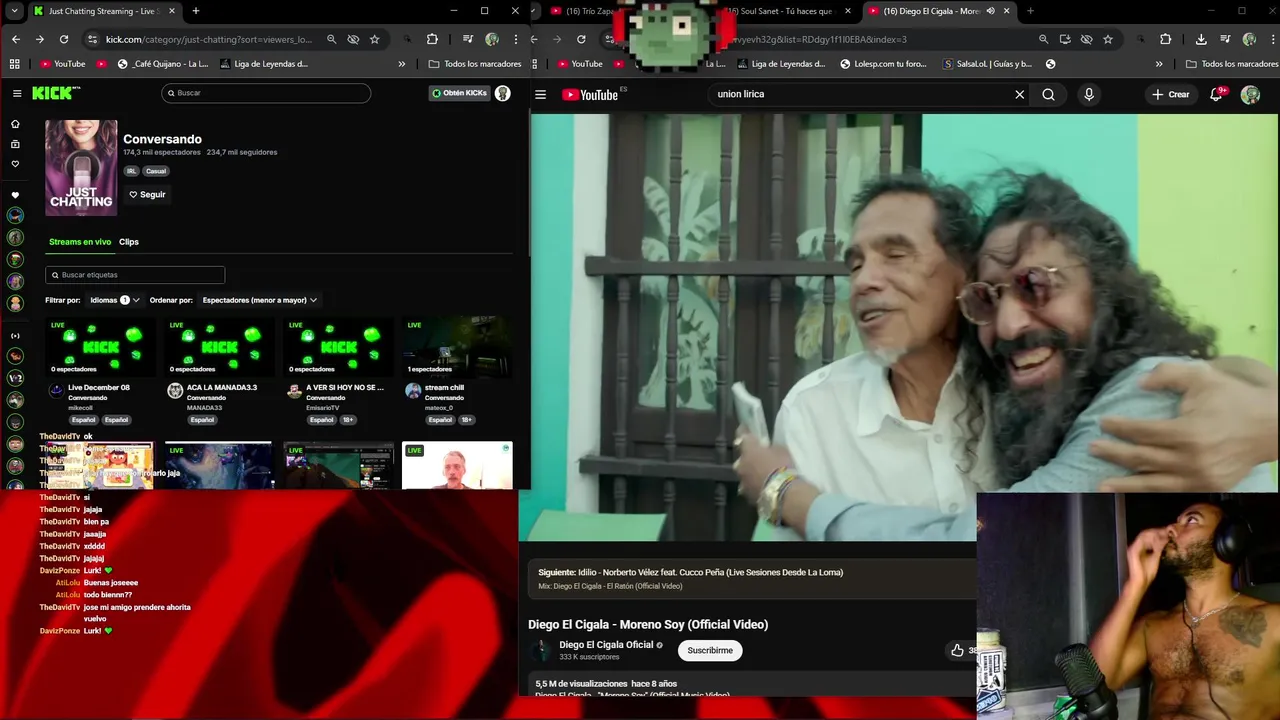Switch to Streams en vivo tab
Image resolution: width=1280 pixels, height=720 pixels.
(x=80, y=242)
